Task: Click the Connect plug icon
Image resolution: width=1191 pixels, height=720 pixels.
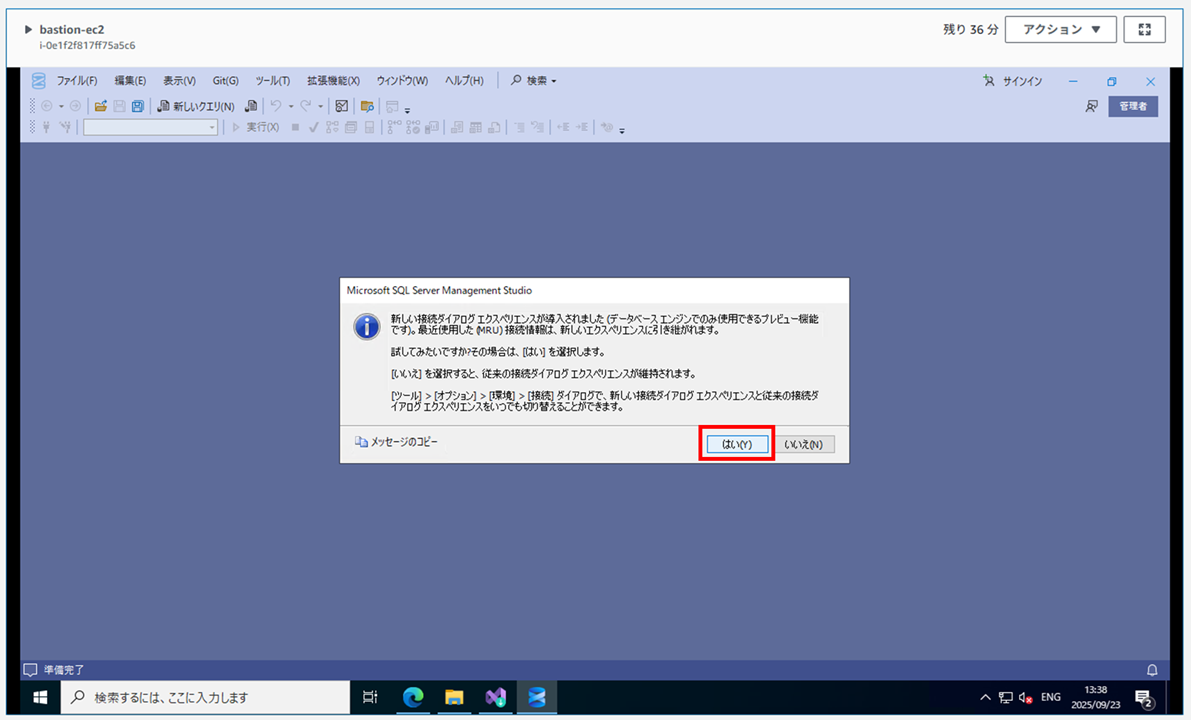Action: pyautogui.click(x=46, y=128)
